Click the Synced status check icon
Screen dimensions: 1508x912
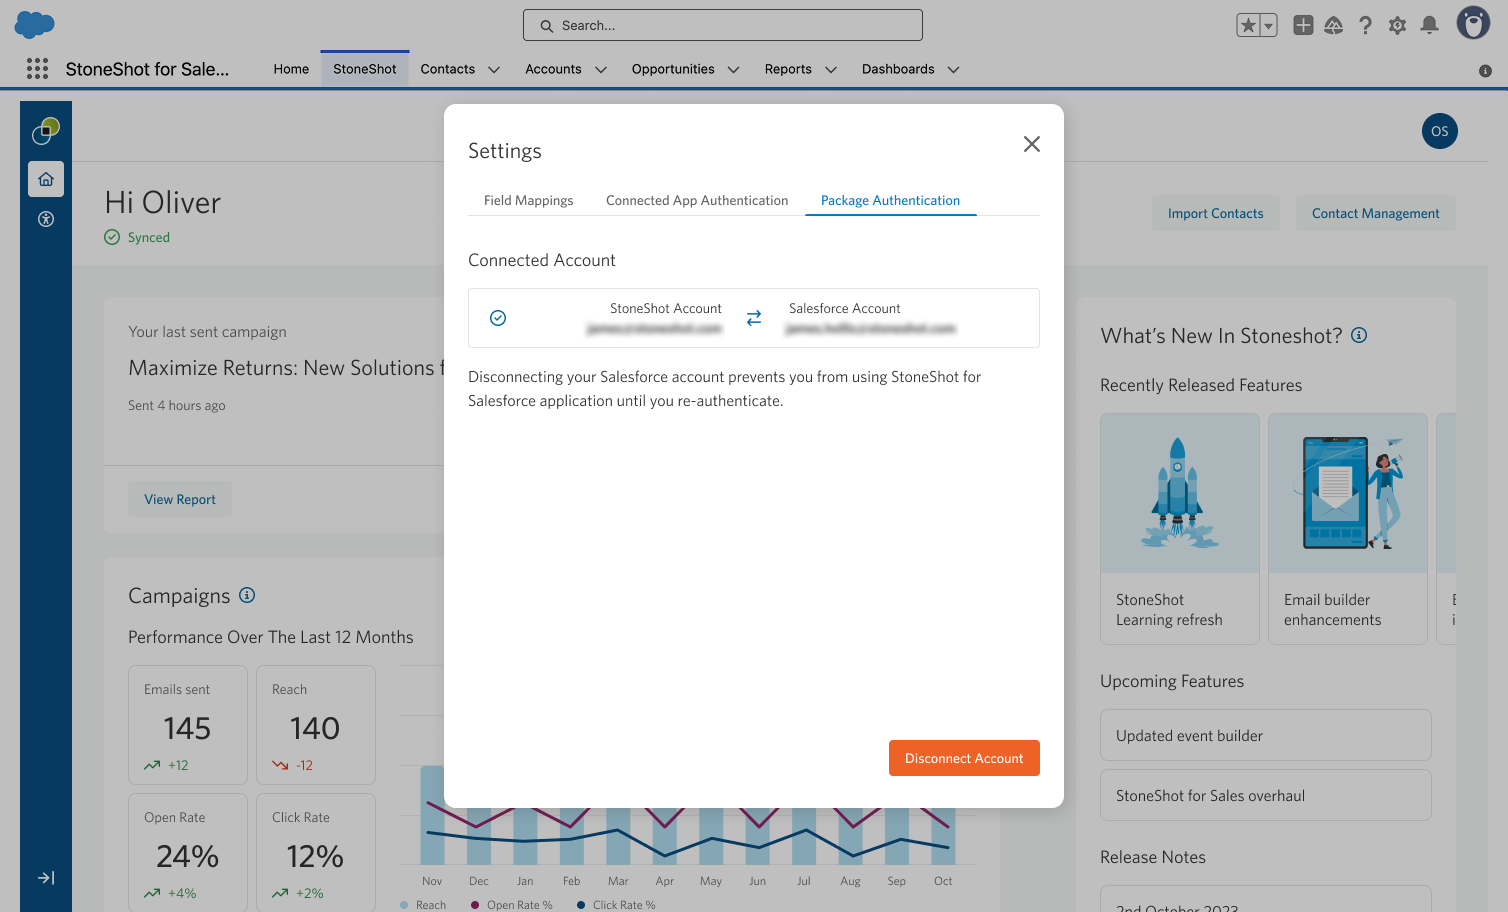click(112, 237)
